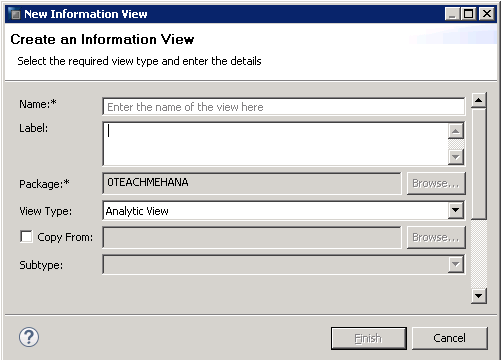Viewport: 501px width, 360px height.
Task: Click the dialog vertical scrollbar thumb
Action: click(479, 163)
